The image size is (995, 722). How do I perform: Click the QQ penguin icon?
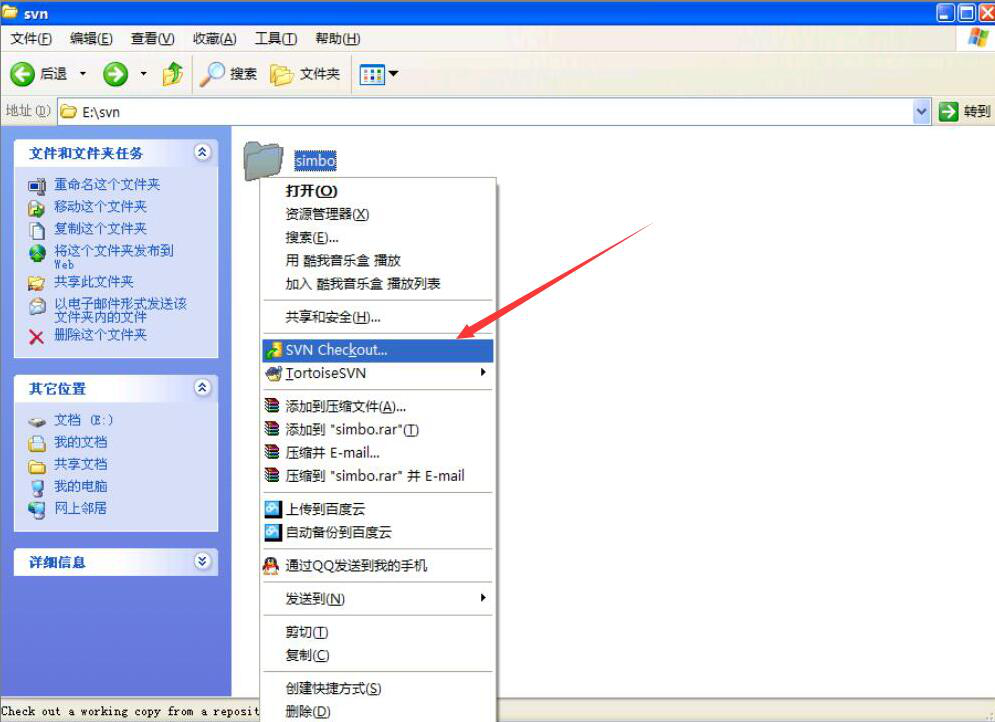pyautogui.click(x=271, y=565)
